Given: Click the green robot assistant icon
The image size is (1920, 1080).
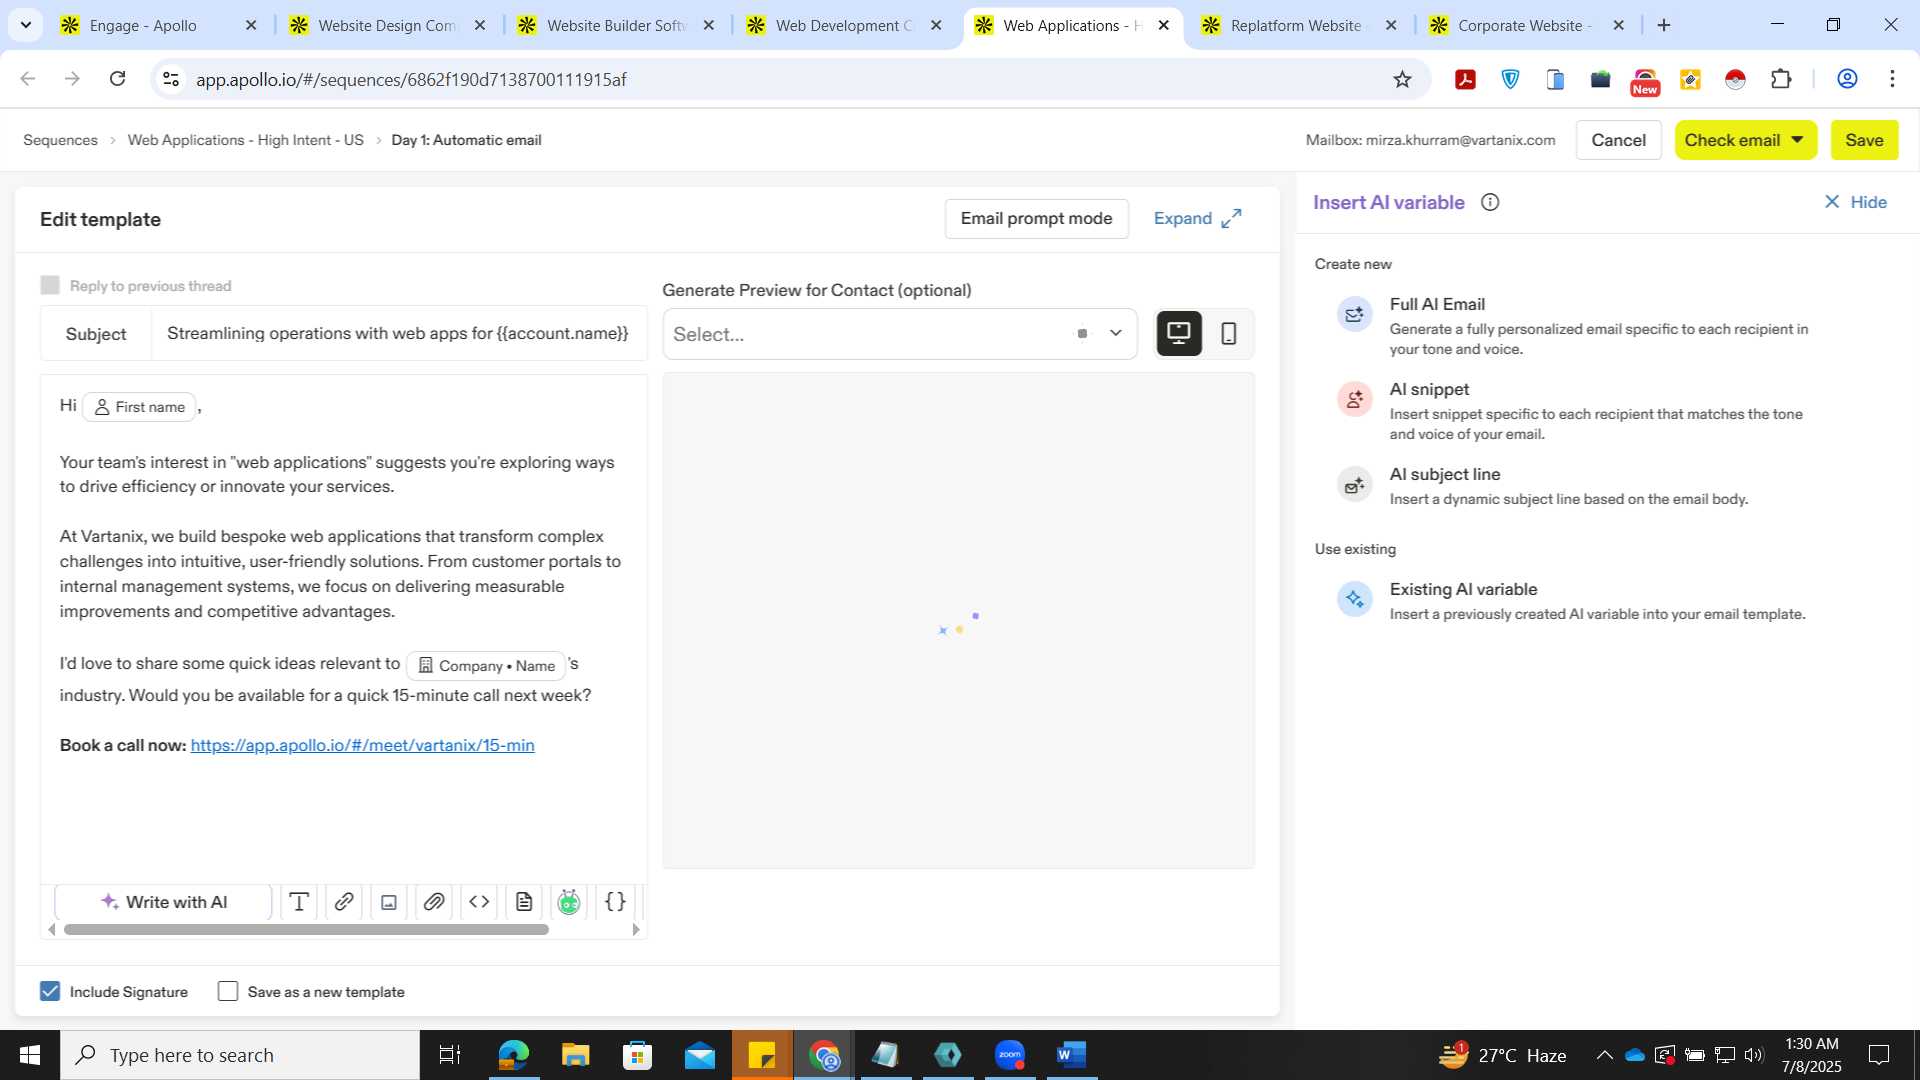Looking at the screenshot, I should tap(569, 902).
